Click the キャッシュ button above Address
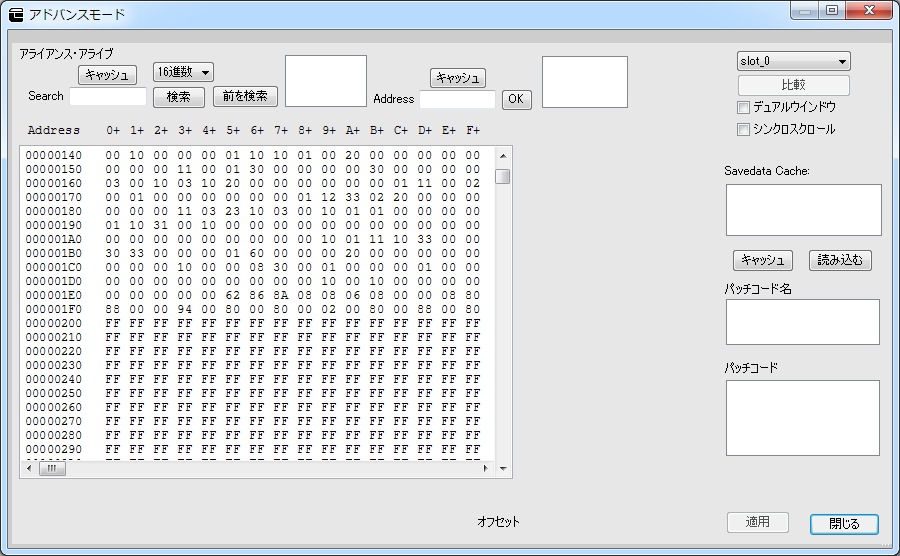 [457, 77]
